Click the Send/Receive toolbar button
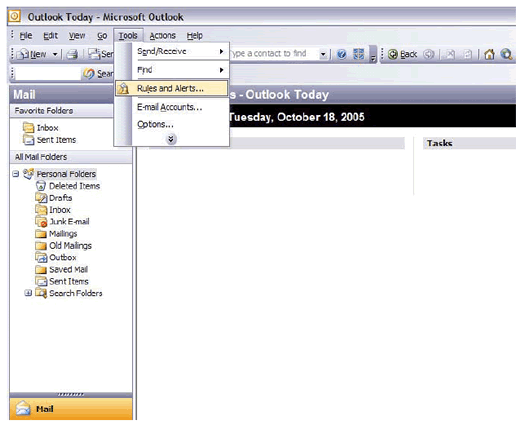 (x=100, y=54)
